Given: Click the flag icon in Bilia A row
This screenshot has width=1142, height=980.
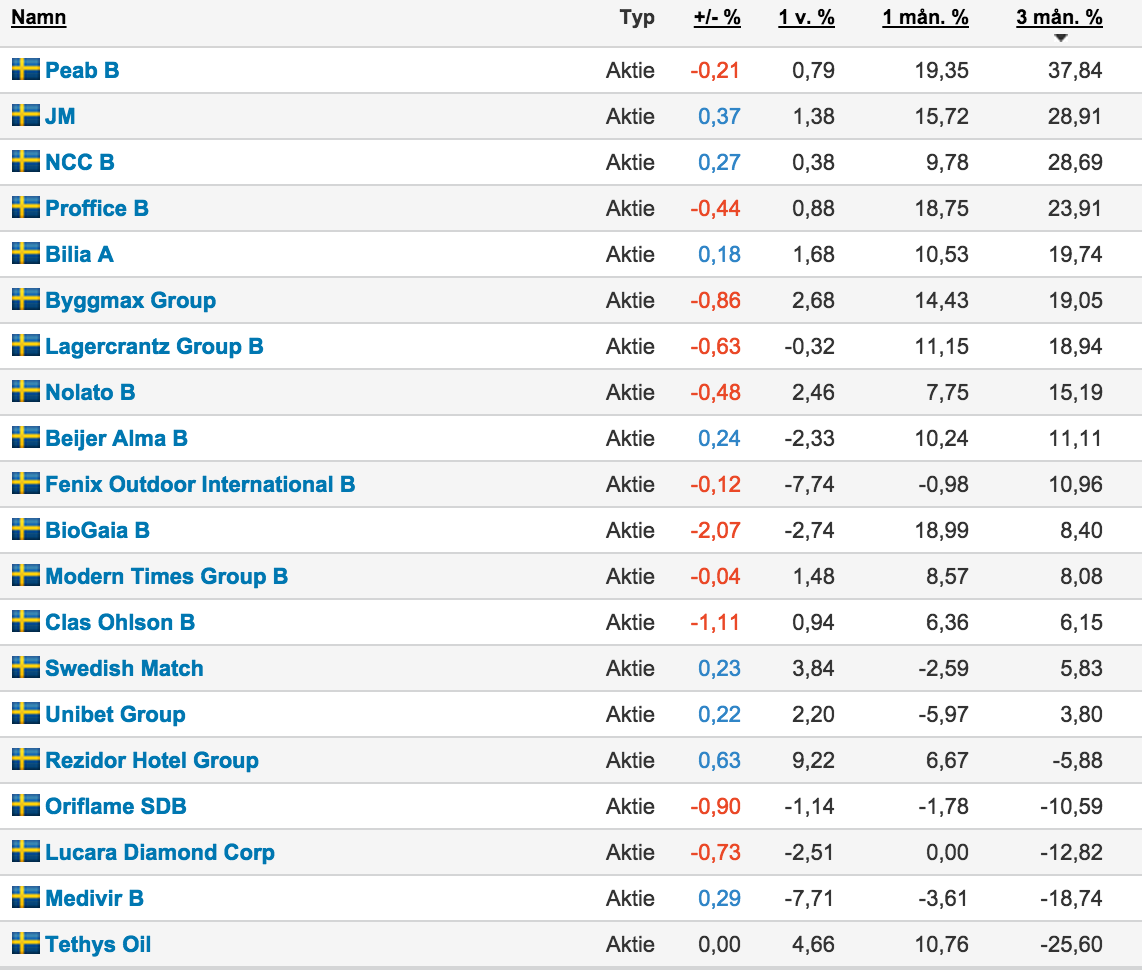Looking at the screenshot, I should point(26,253).
